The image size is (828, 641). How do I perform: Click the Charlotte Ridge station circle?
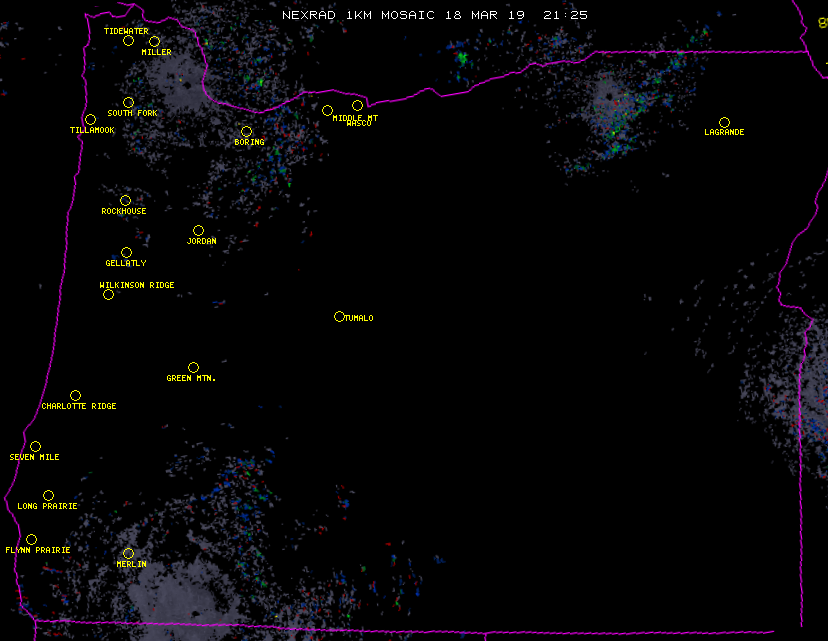[75, 396]
